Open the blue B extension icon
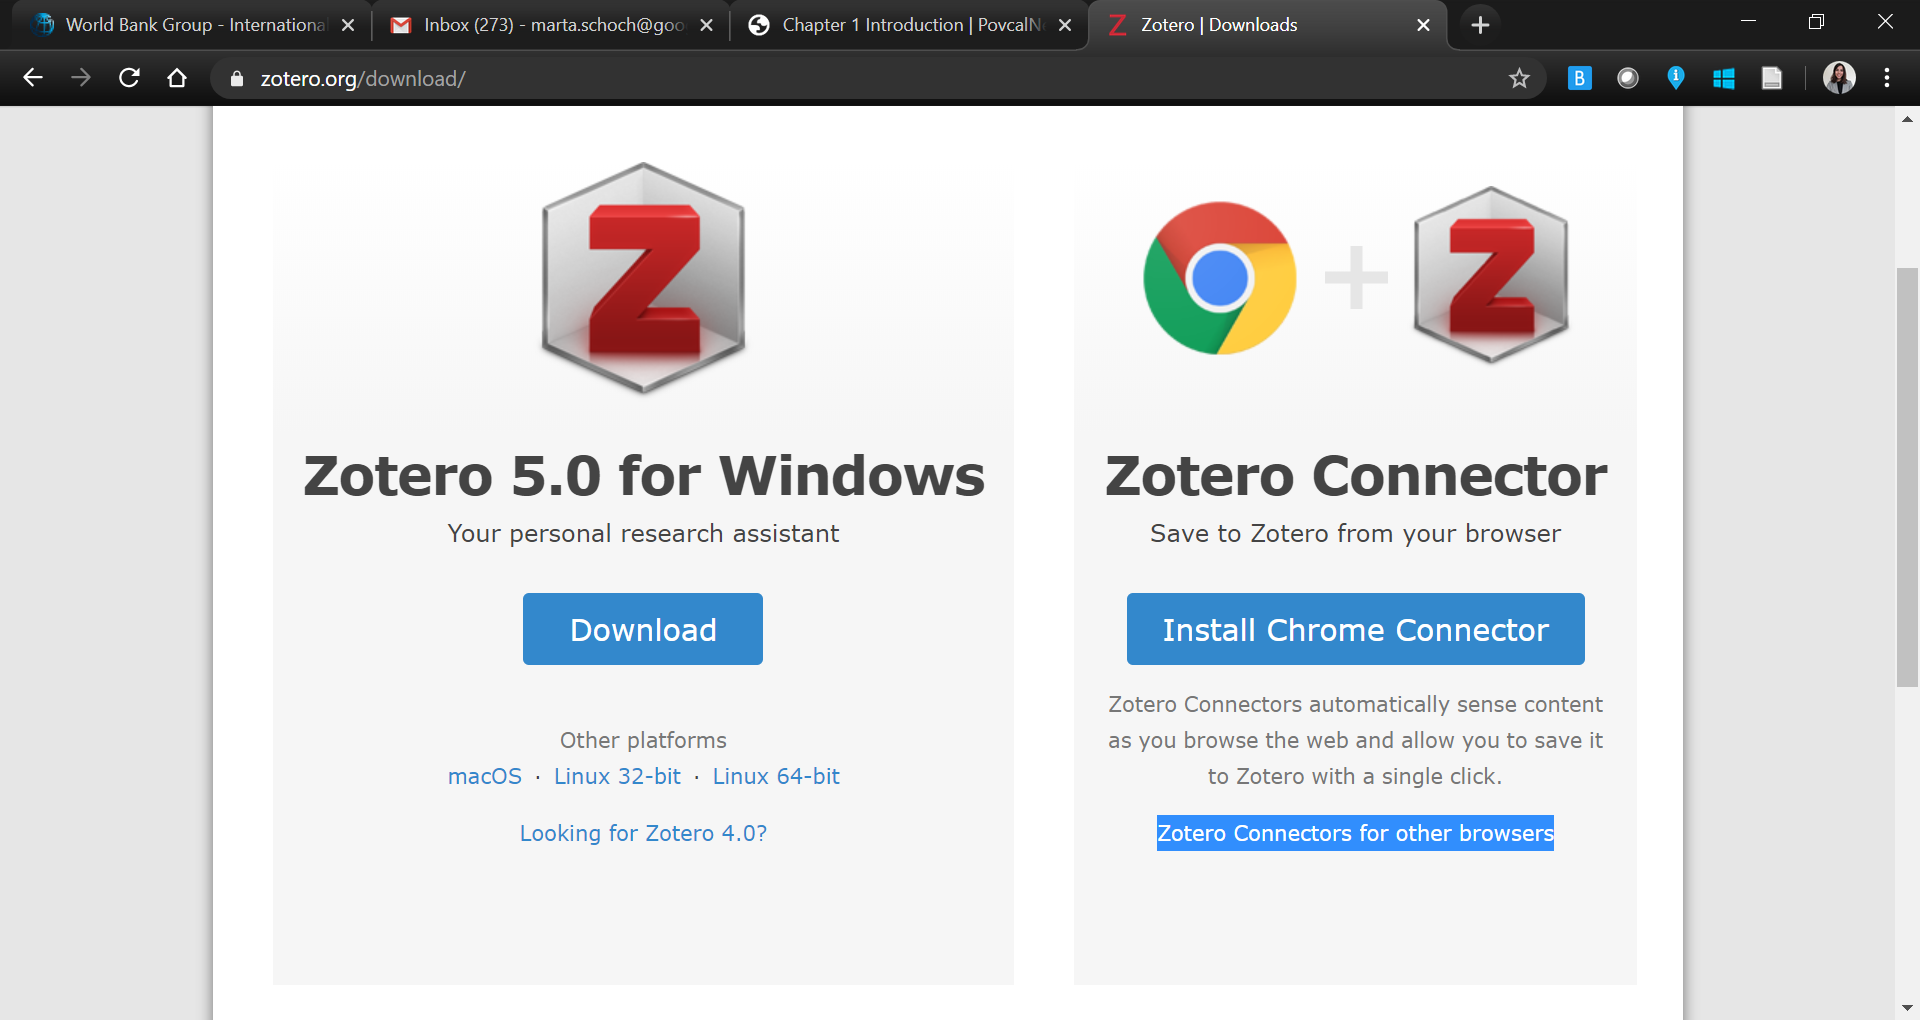Screen dimensions: 1920x1020 click(x=1579, y=78)
